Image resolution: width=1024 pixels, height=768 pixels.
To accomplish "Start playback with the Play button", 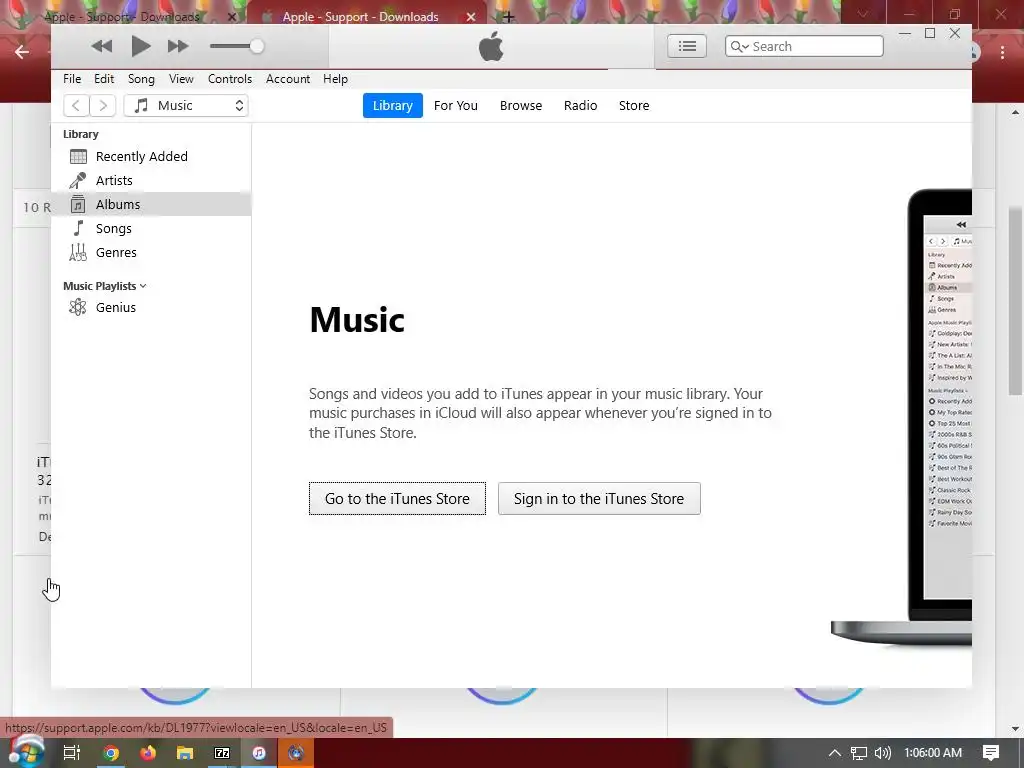I will (140, 46).
